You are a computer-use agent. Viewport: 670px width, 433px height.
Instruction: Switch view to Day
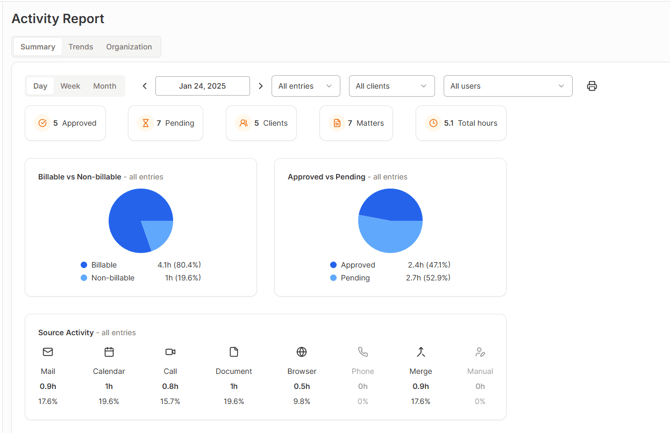(x=40, y=86)
